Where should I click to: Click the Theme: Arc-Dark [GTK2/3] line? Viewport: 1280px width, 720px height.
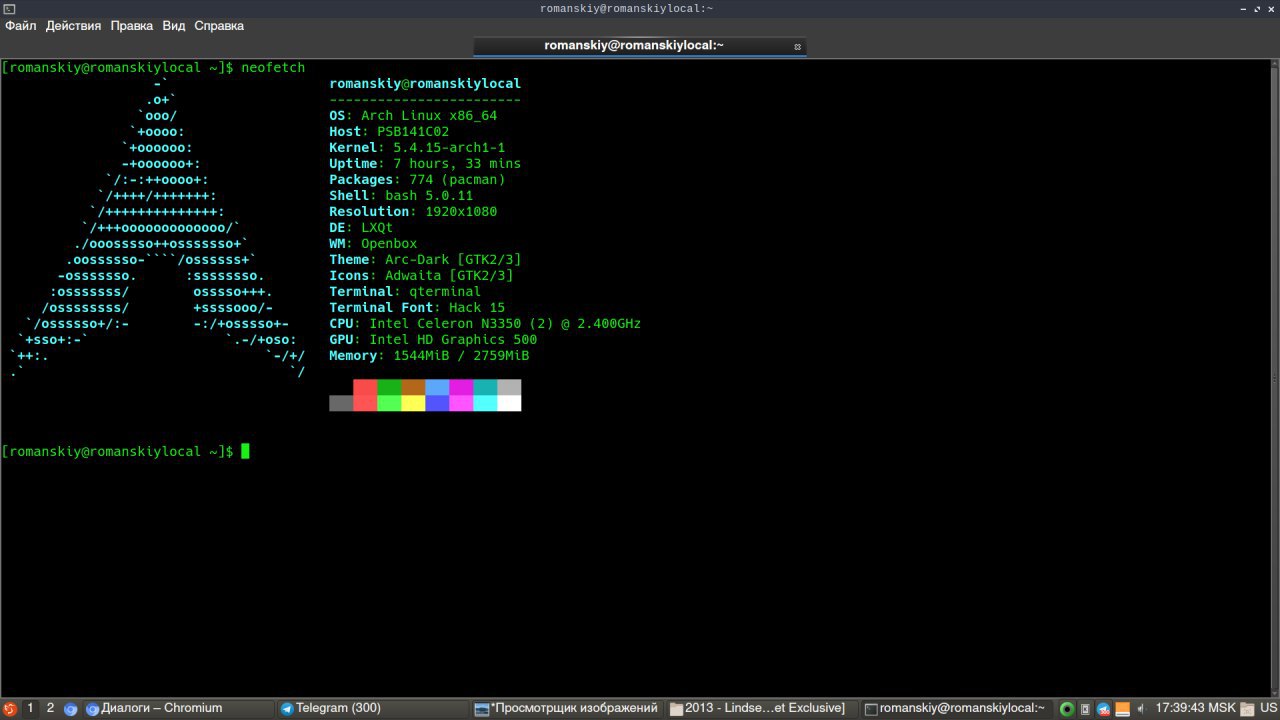tap(425, 259)
